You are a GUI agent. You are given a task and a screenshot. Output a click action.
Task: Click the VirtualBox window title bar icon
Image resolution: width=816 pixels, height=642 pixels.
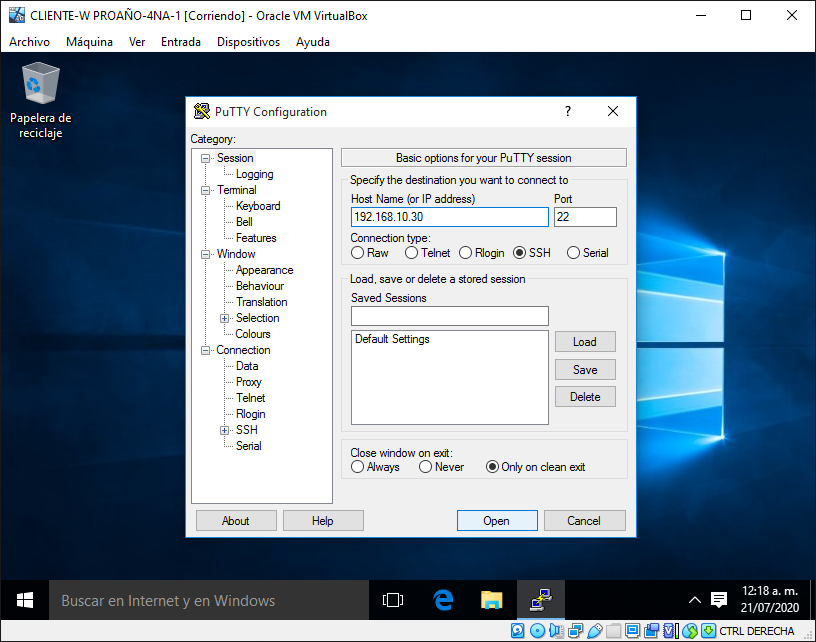[17, 15]
